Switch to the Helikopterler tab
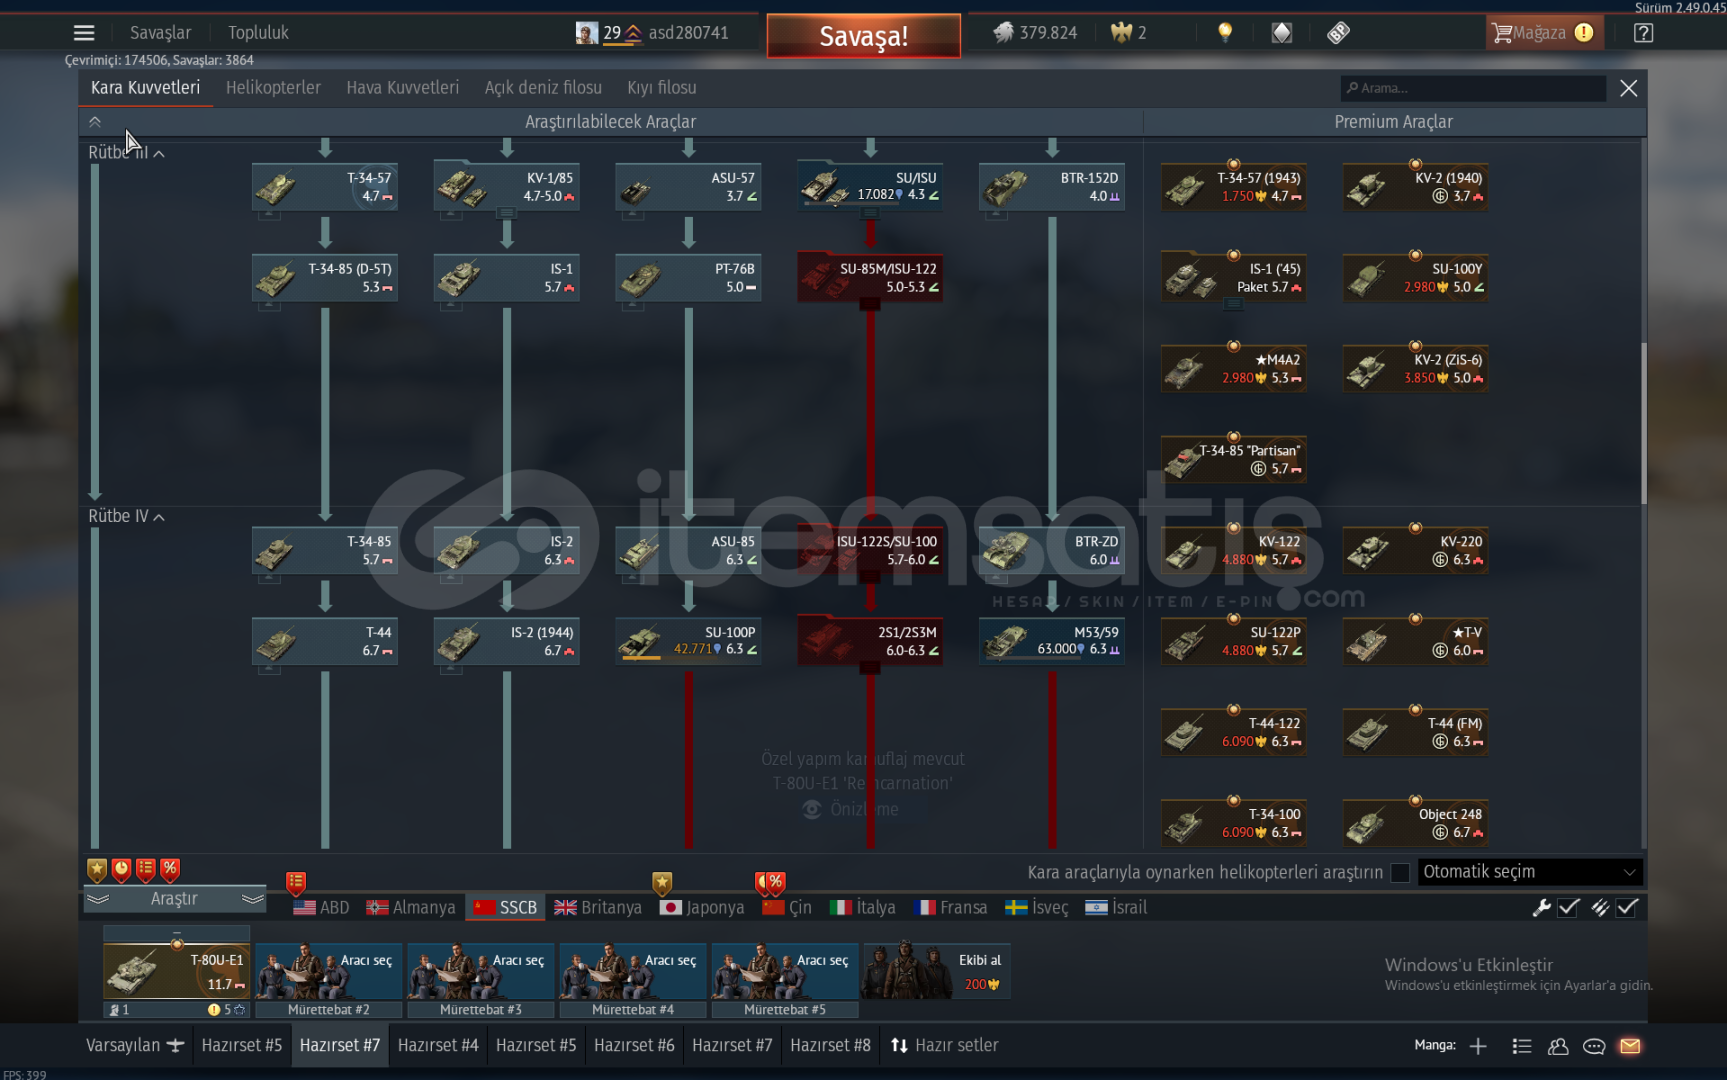This screenshot has width=1727, height=1080. pyautogui.click(x=273, y=88)
